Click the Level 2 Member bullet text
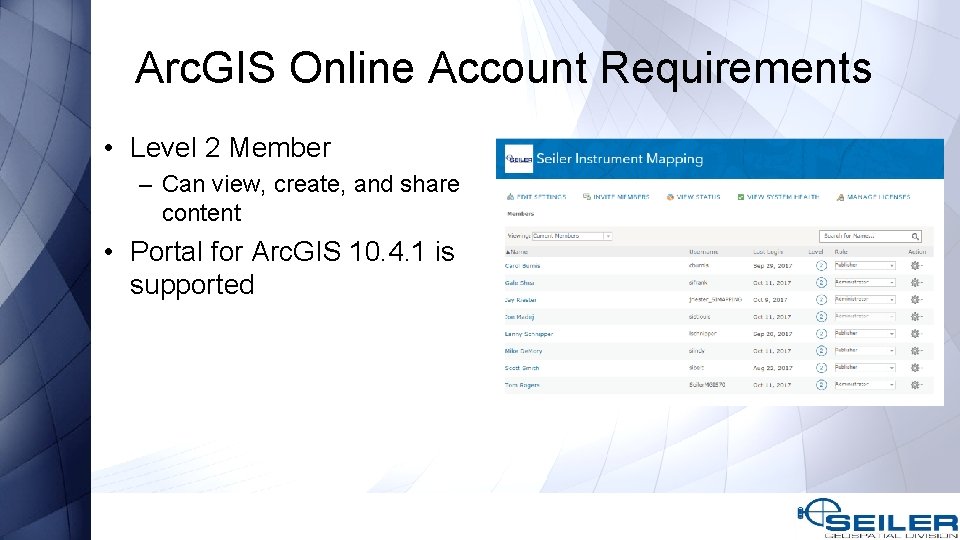 [230, 148]
